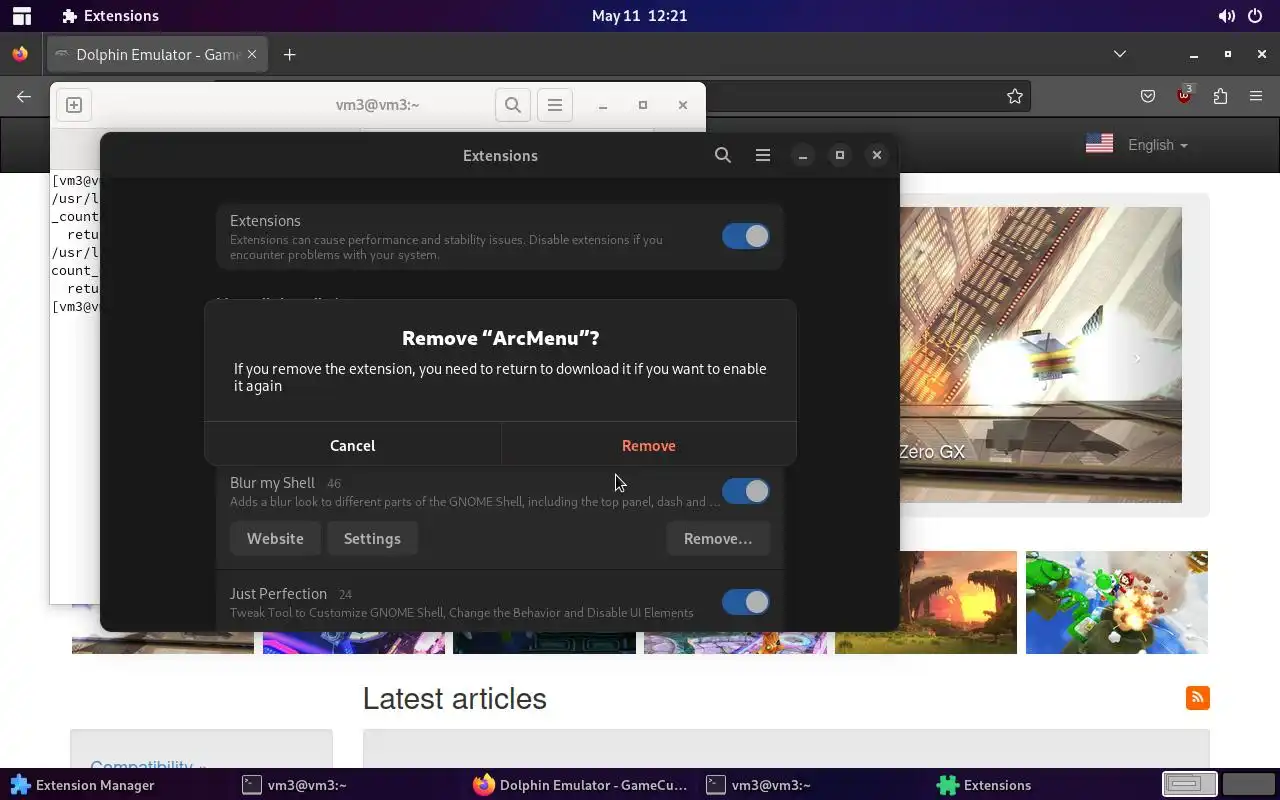Switch to first vm3@vm3 terminal in taskbar
Screen dimensions: 1280x800
(x=294, y=785)
